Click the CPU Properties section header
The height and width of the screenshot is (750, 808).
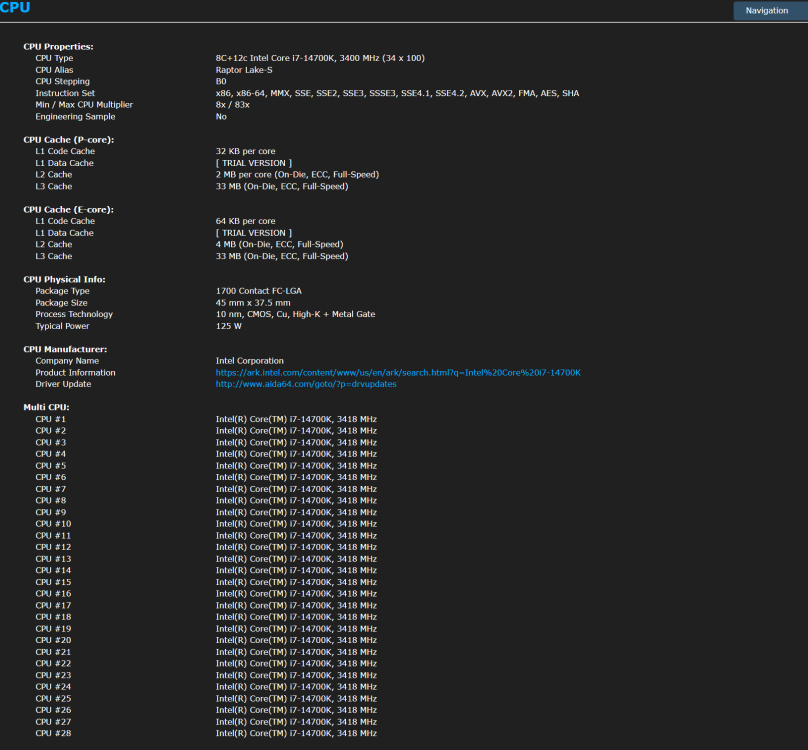tap(62, 46)
